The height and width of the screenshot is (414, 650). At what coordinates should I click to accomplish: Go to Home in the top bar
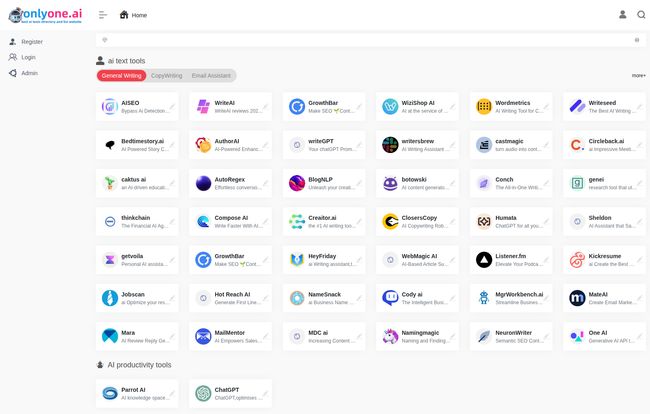(x=133, y=15)
